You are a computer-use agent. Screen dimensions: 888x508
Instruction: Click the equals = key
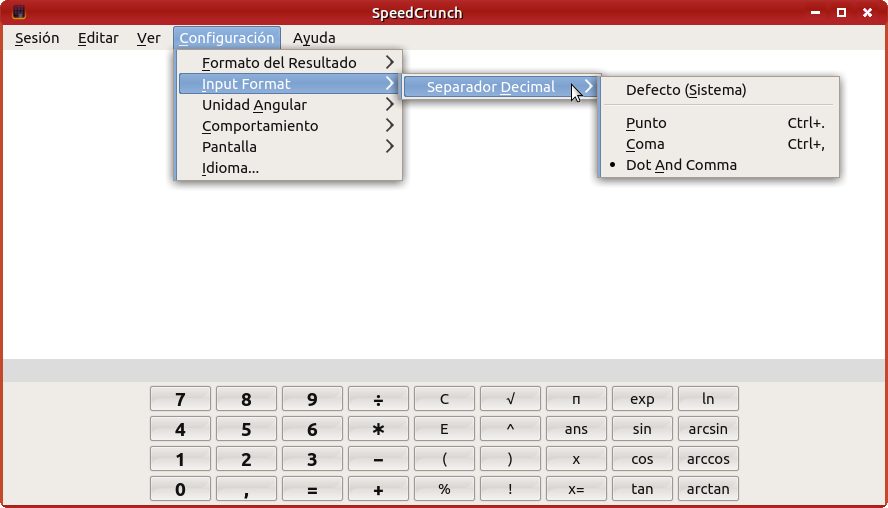(x=312, y=489)
